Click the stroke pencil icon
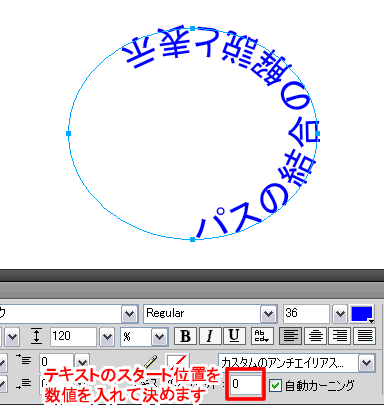 (150, 361)
